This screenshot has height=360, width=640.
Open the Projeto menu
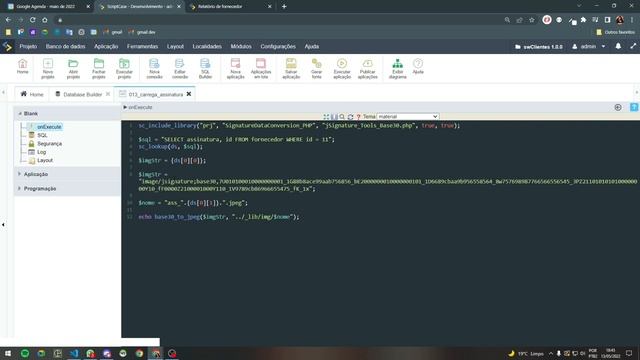[x=28, y=47]
